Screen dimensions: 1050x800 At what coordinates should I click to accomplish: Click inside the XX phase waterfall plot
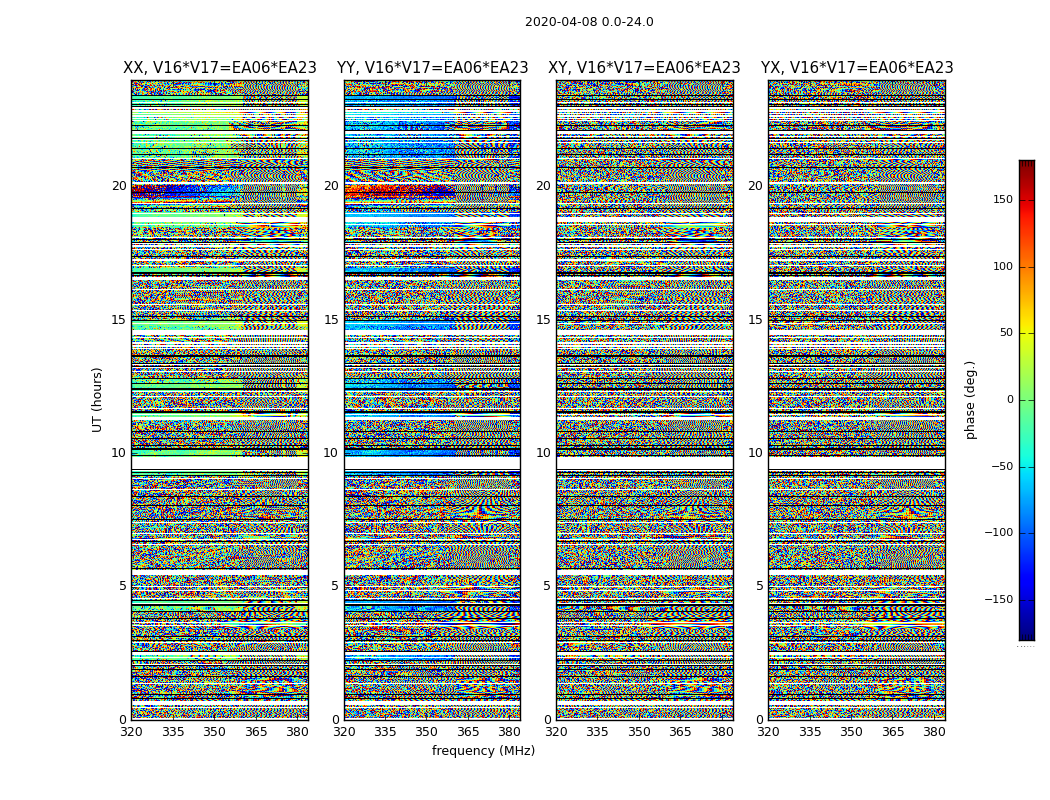pyautogui.click(x=220, y=400)
